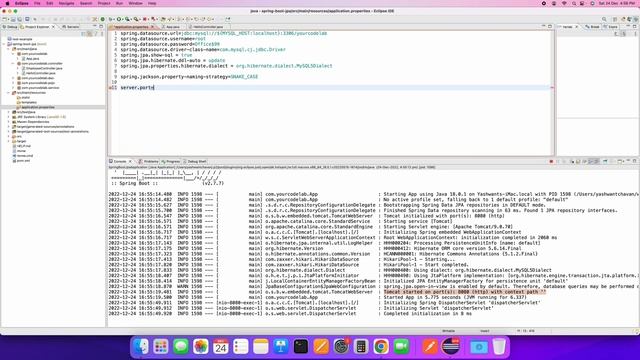Screen dimensions: 640x360
Task: Toggle Pin Console
Action: click(605, 162)
